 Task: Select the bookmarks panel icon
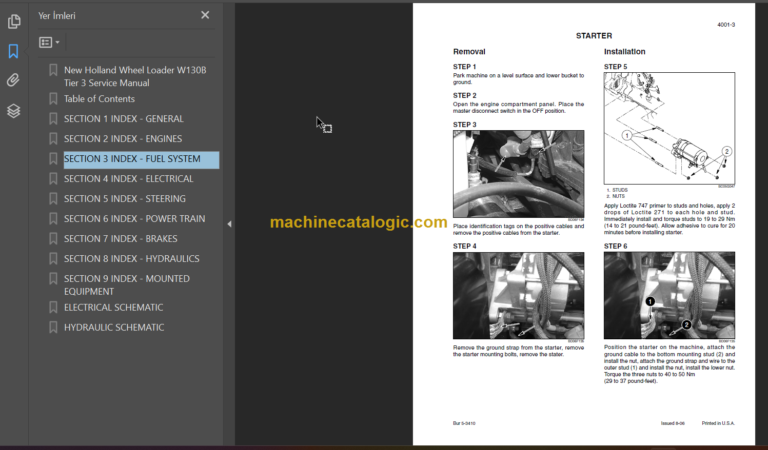[13, 51]
